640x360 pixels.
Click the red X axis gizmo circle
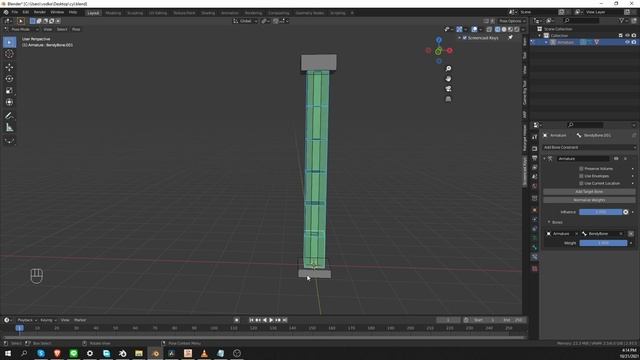pyautogui.click(x=449, y=51)
